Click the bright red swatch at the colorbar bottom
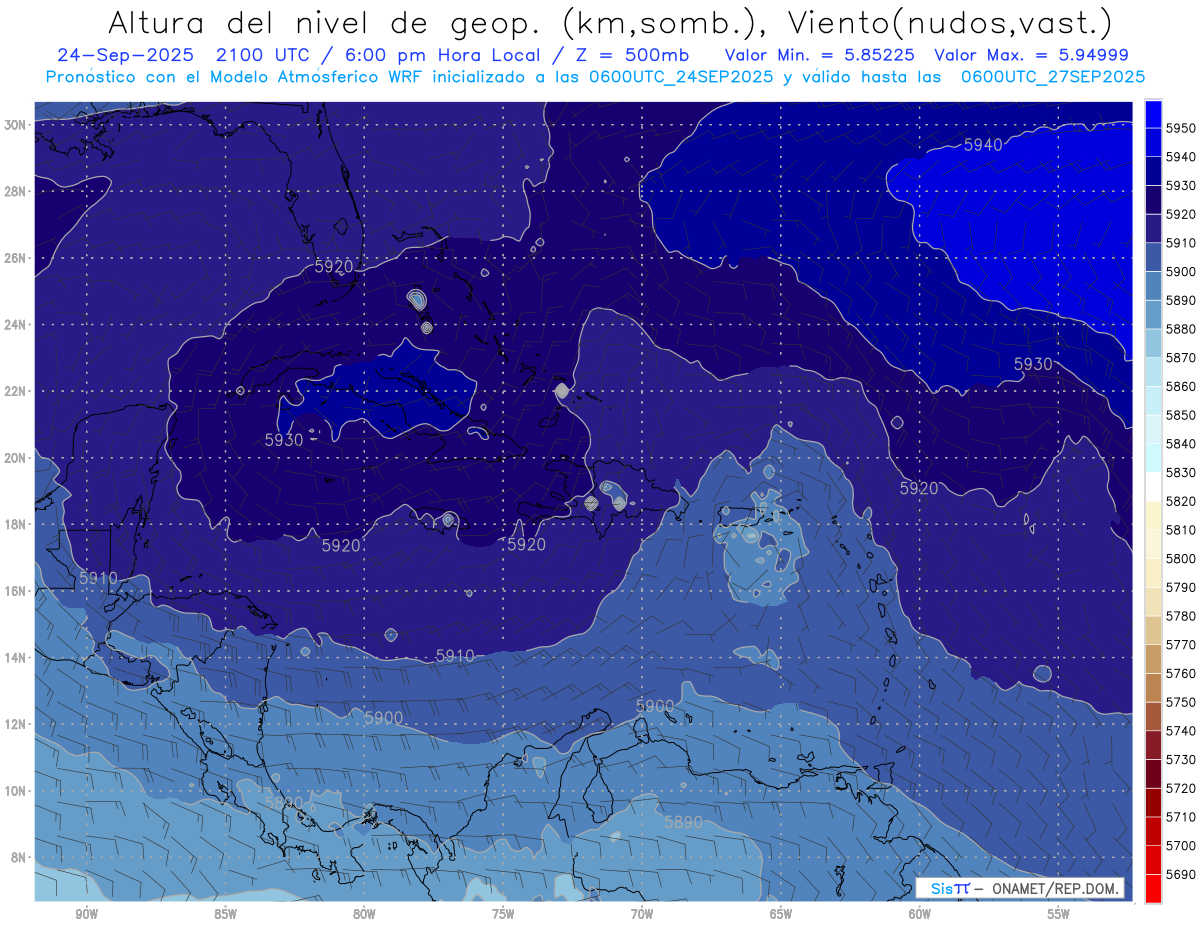1200x927 pixels. click(x=1153, y=888)
